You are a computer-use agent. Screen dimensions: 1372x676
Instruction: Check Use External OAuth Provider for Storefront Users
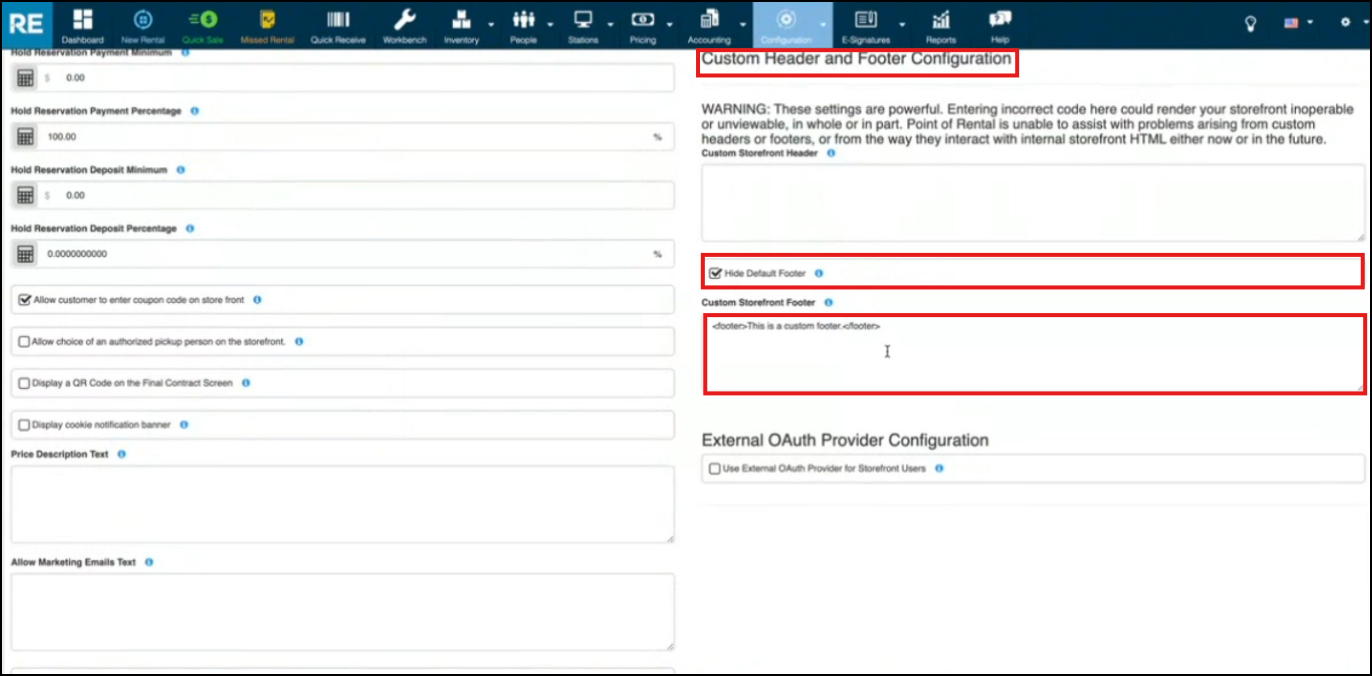point(714,468)
